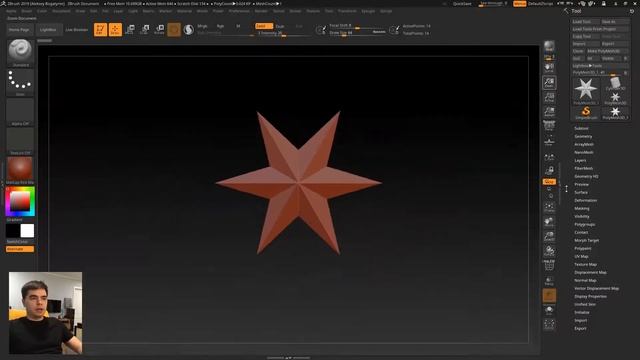Select the white secondary color swatch
This screenshot has width=640, height=360.
(x=27, y=231)
